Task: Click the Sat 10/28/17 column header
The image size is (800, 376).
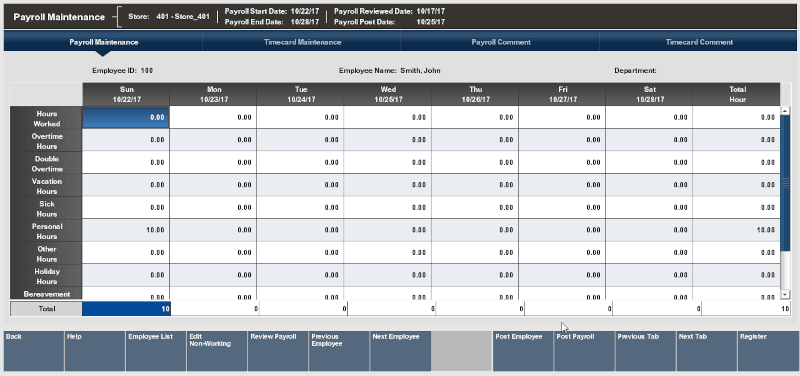Action: pos(649,94)
